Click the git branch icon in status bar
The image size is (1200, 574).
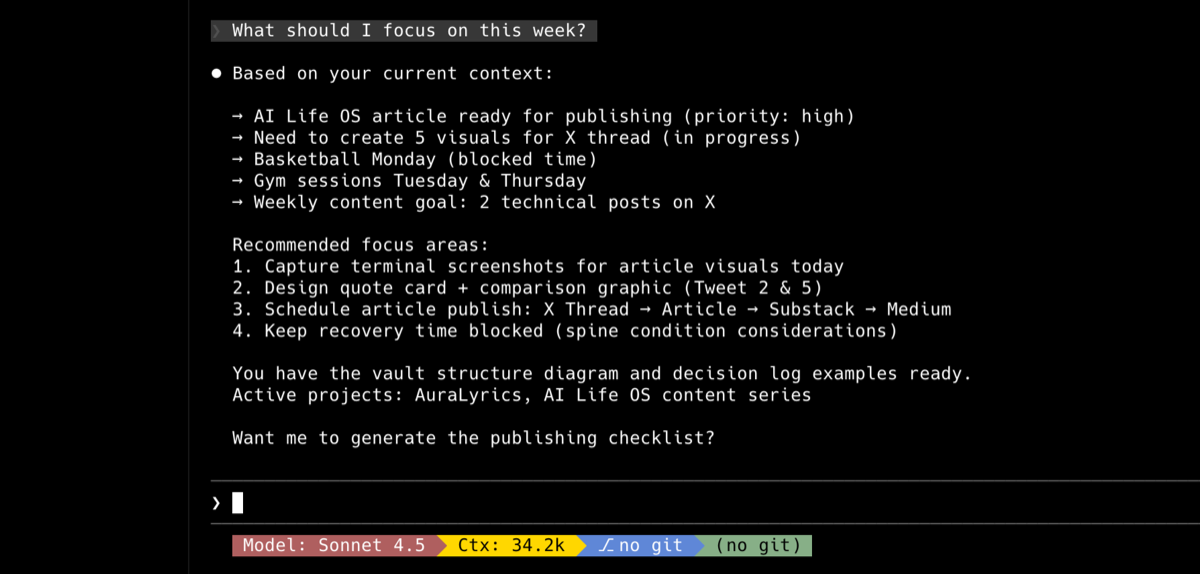tap(605, 546)
